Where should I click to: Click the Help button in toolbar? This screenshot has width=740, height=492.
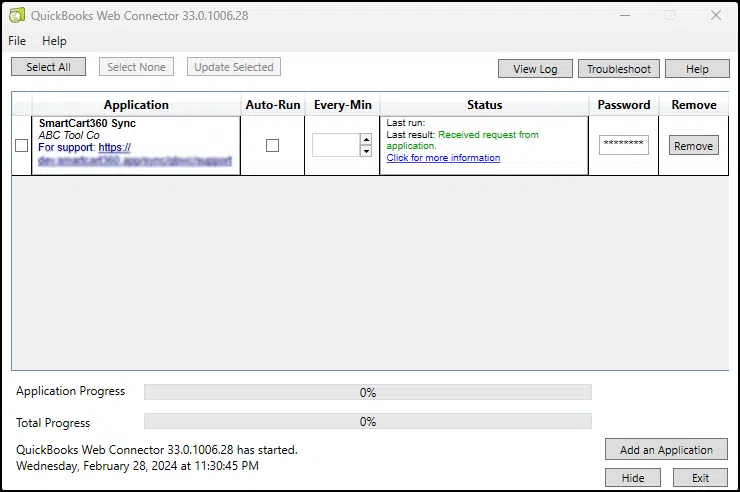click(697, 69)
